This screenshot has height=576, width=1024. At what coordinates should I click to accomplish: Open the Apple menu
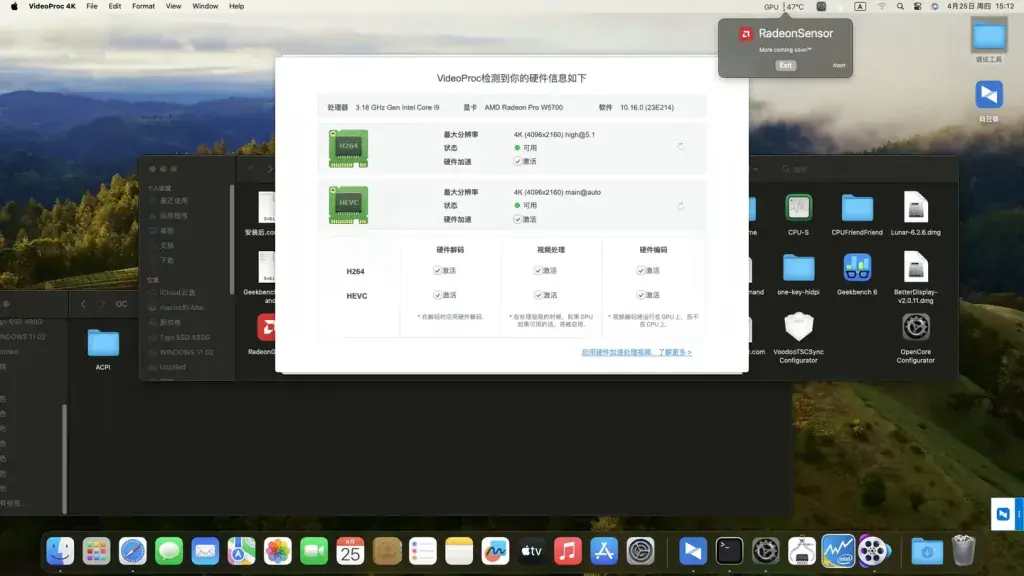[x=14, y=7]
